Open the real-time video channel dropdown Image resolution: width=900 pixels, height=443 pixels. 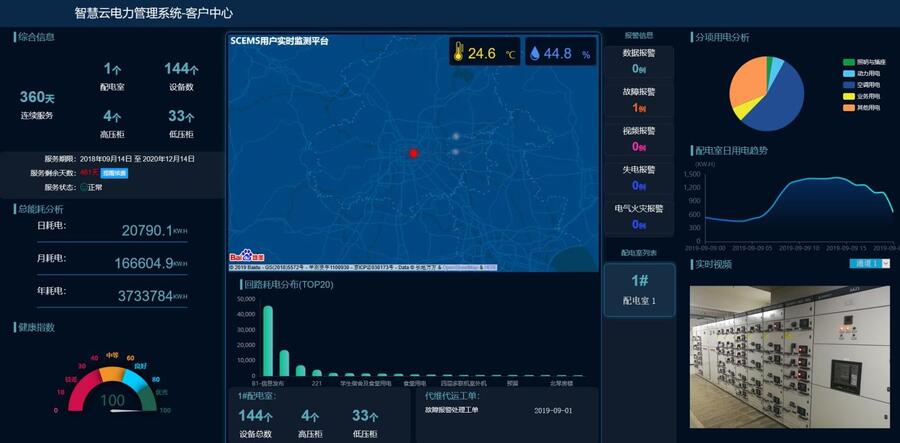(x=868, y=263)
